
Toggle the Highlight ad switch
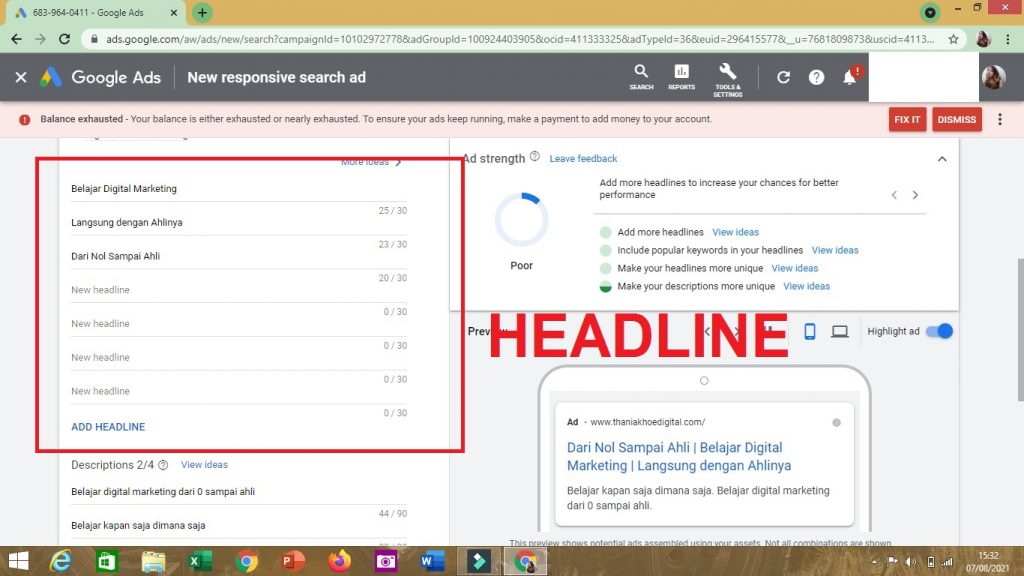pyautogui.click(x=939, y=331)
